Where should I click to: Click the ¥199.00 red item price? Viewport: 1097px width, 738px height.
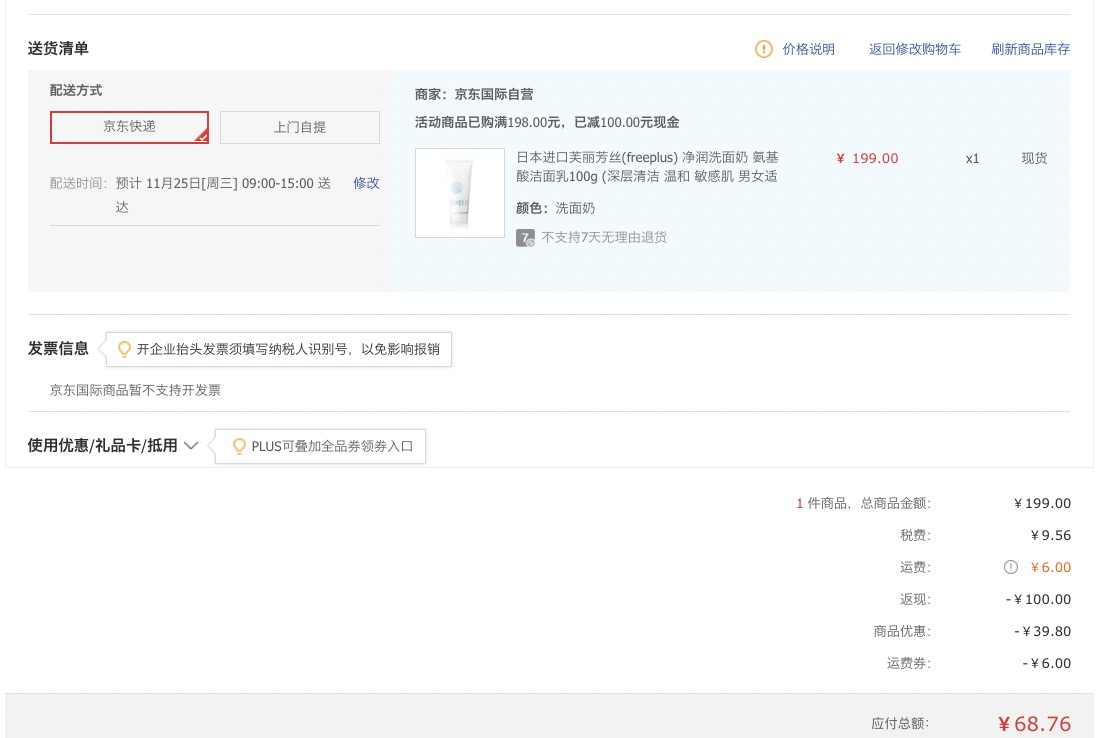(868, 159)
